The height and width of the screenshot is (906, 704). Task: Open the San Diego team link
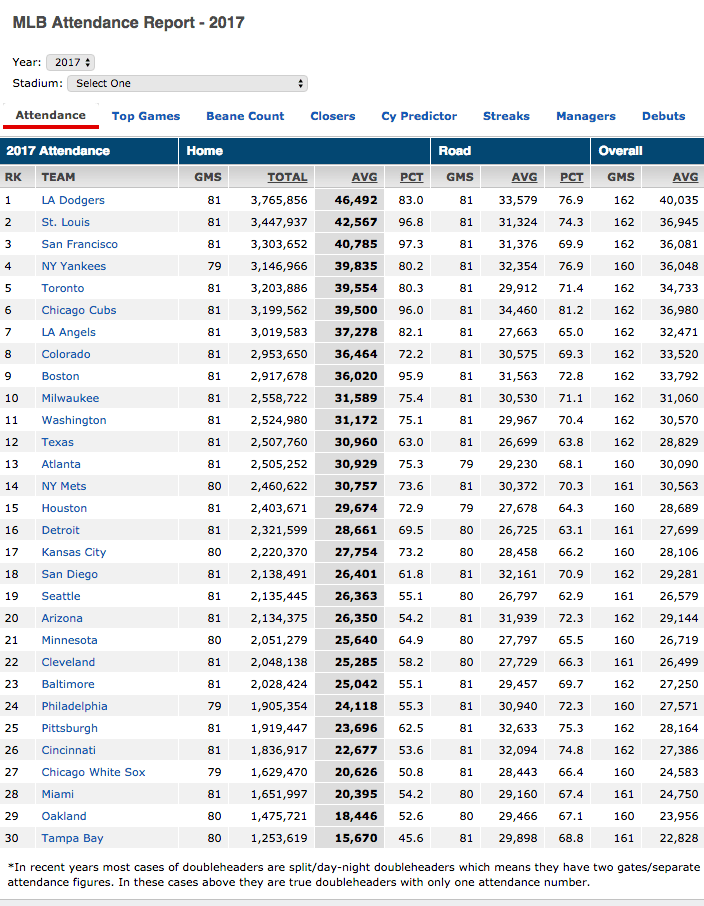click(69, 574)
